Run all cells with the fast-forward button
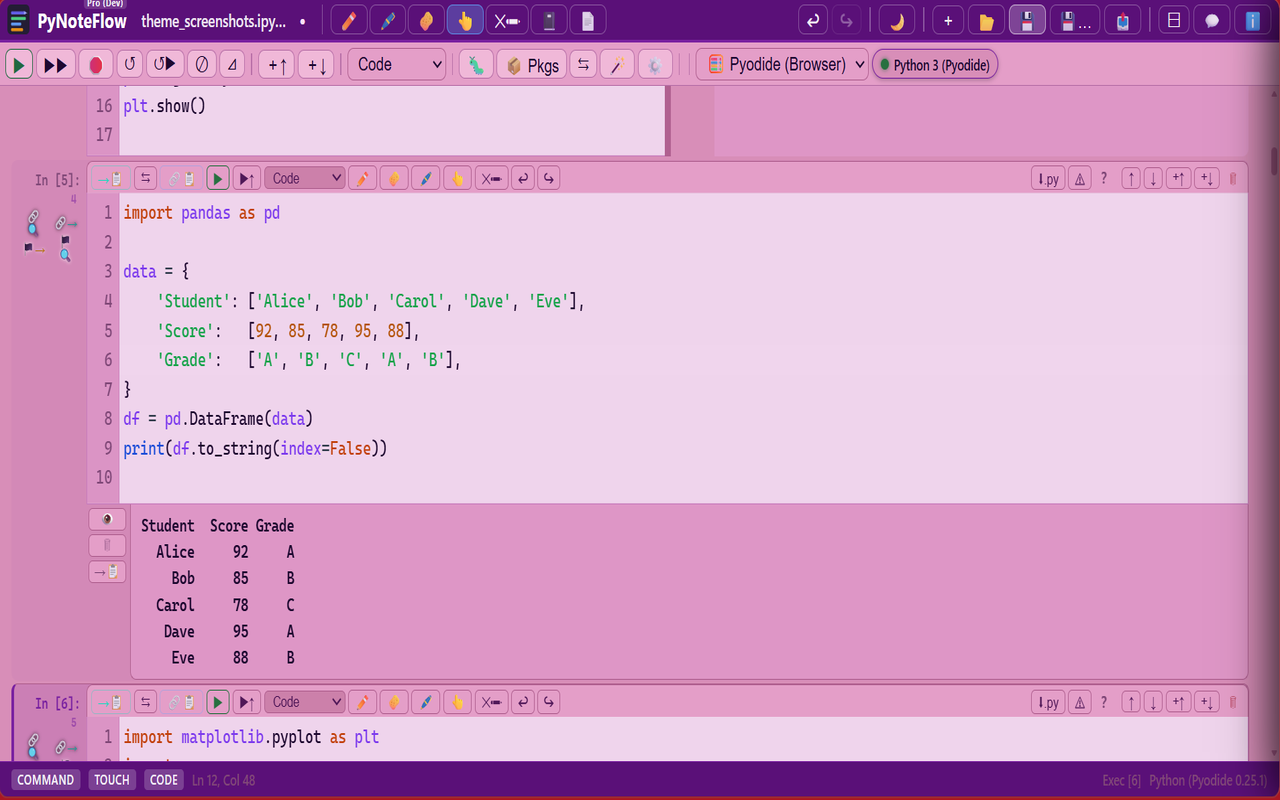The image size is (1280, 800). coord(56,65)
